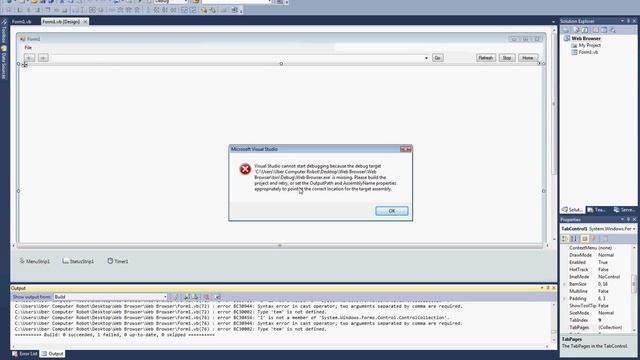The width and height of the screenshot is (640, 360).
Task: Select the Stop button on the form
Action: point(507,58)
